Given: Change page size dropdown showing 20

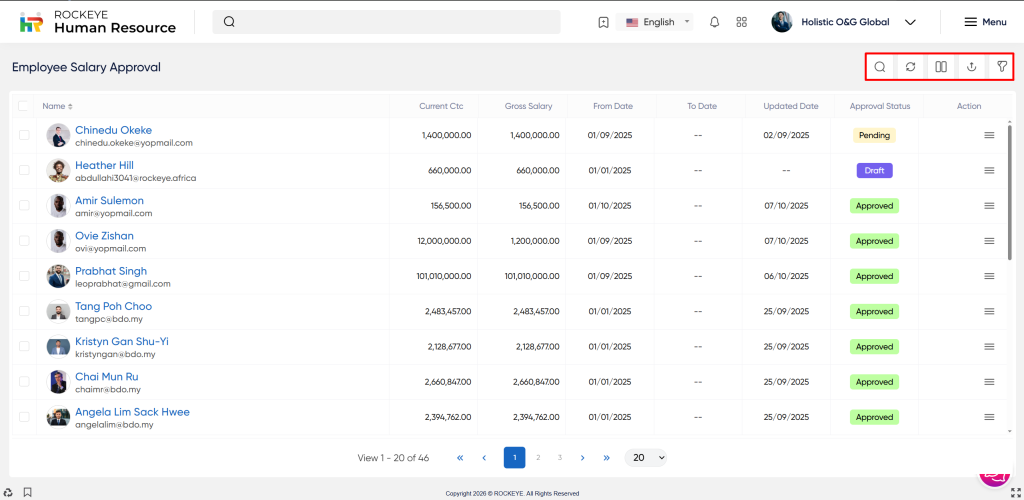Looking at the screenshot, I should [x=646, y=457].
